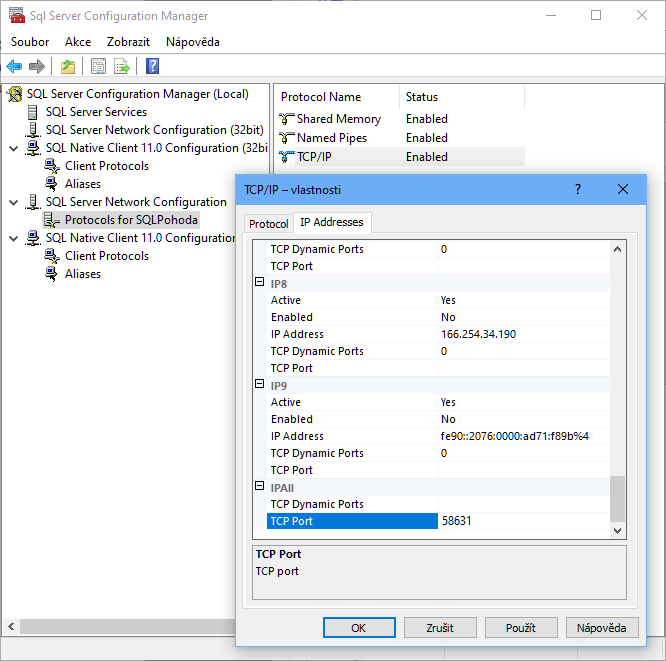The width and height of the screenshot is (666, 661).
Task: Open the Soubor menu
Action: point(30,42)
